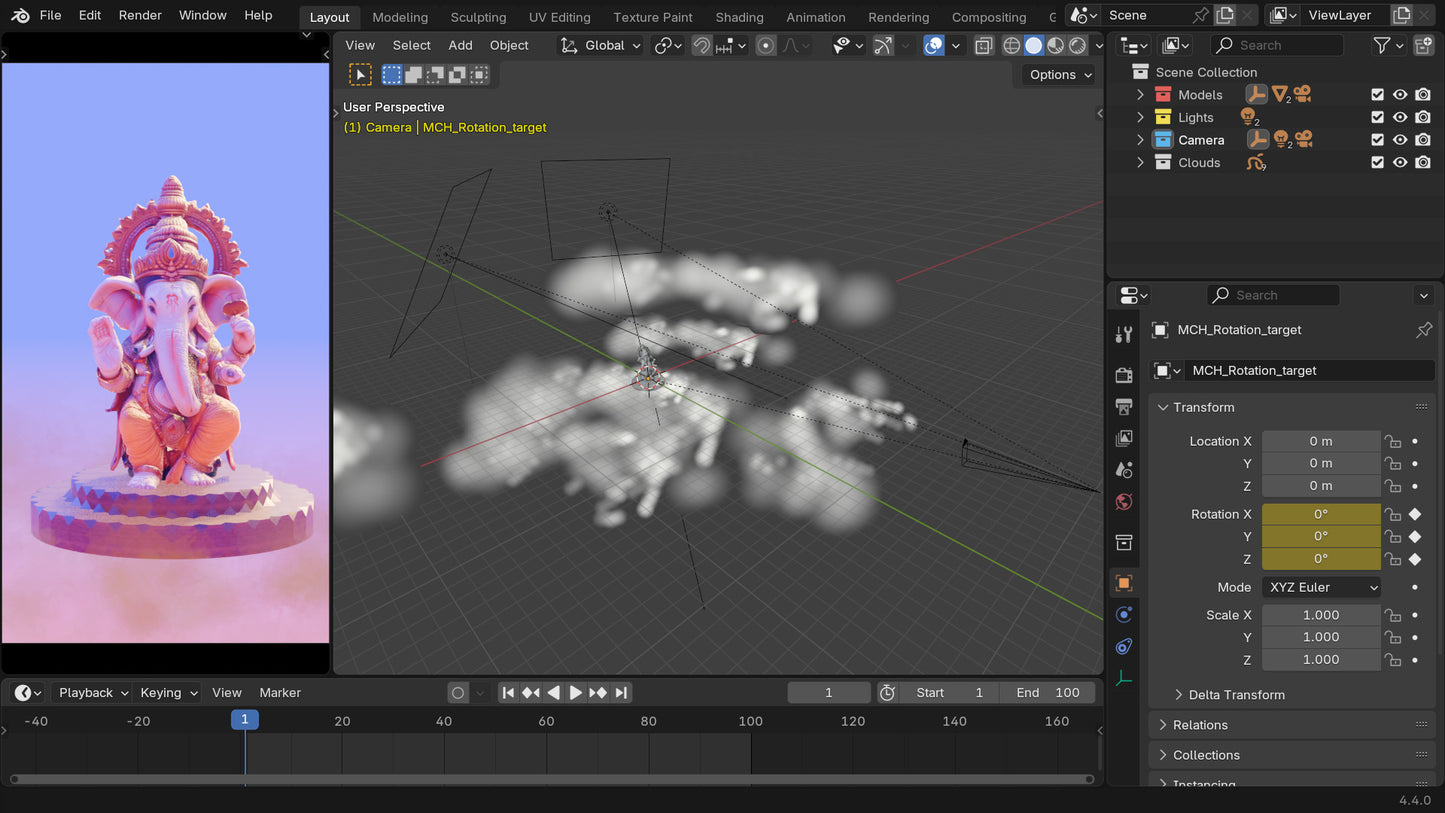Uncheck the Clouds collection checkbox
This screenshot has width=1445, height=813.
(1378, 162)
